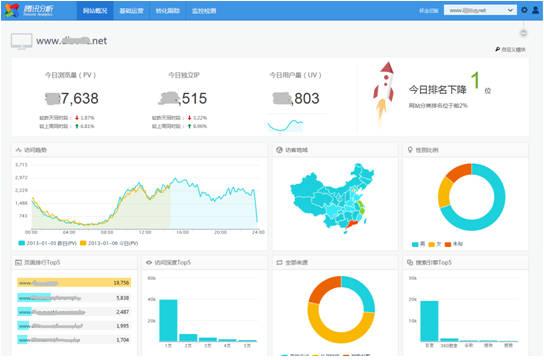Click the orange segment of sources donut
The height and width of the screenshot is (360, 544).
coord(322,288)
